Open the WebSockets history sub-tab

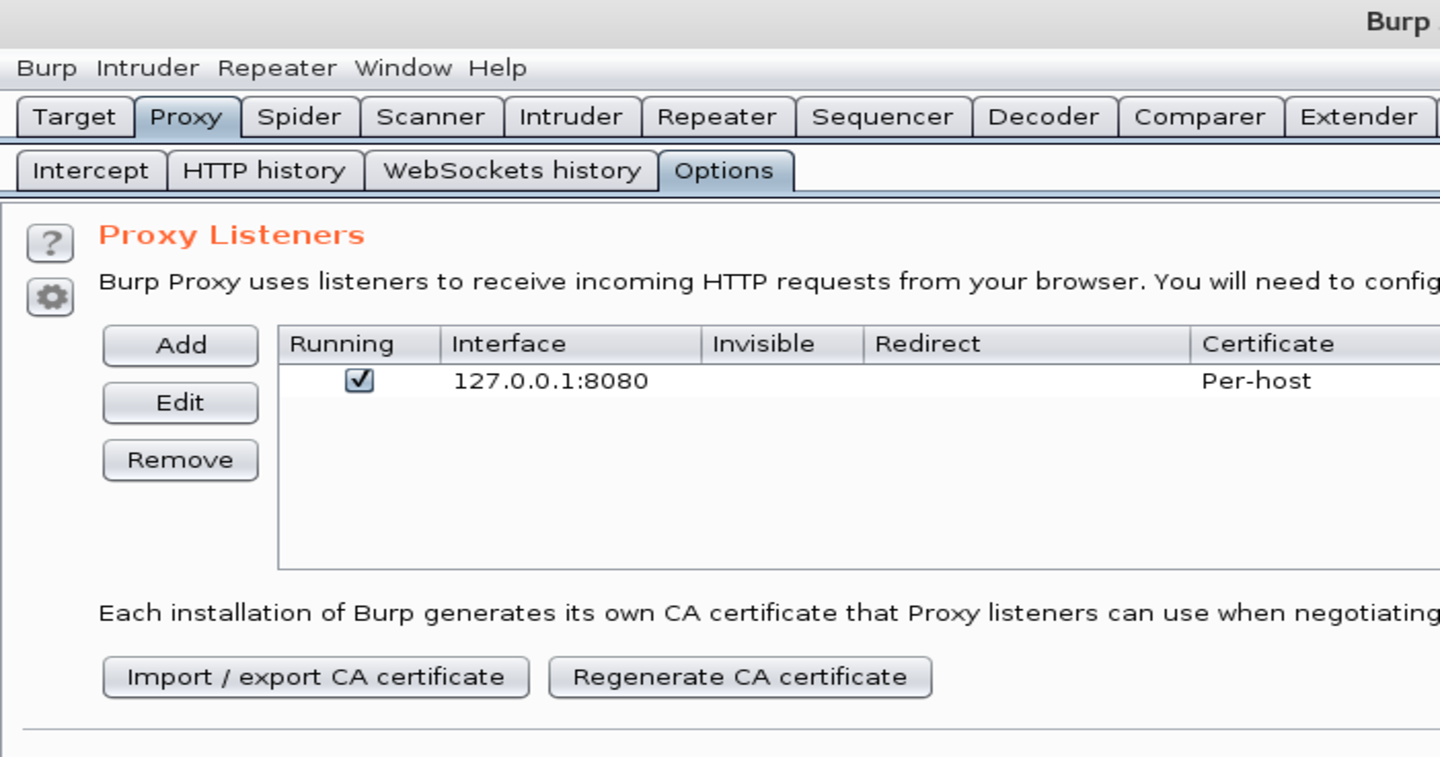tap(511, 171)
